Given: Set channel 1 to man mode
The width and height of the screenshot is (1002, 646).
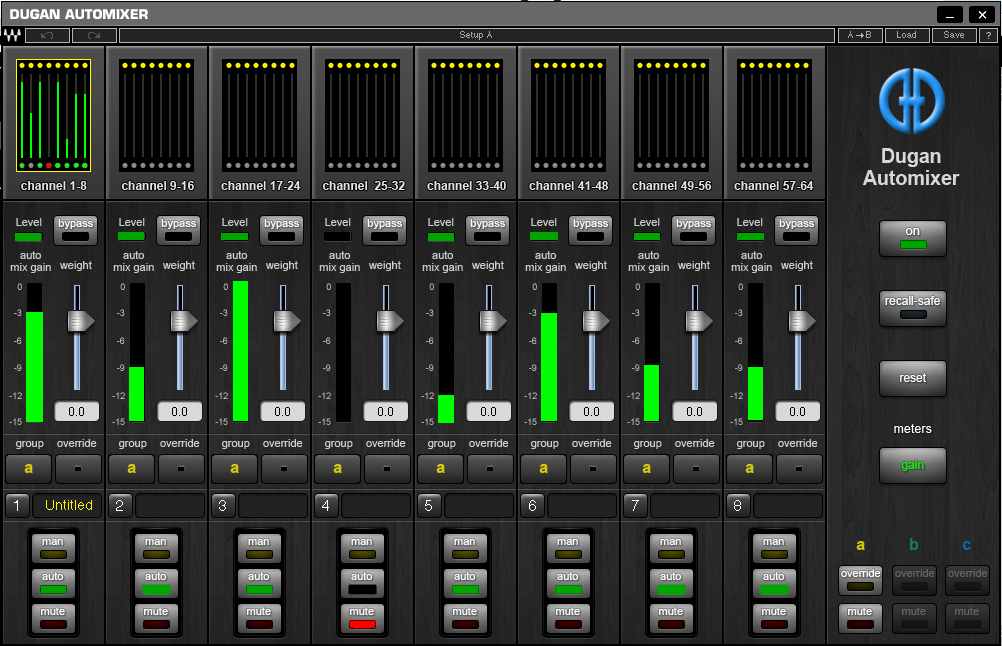Looking at the screenshot, I should pyautogui.click(x=53, y=548).
